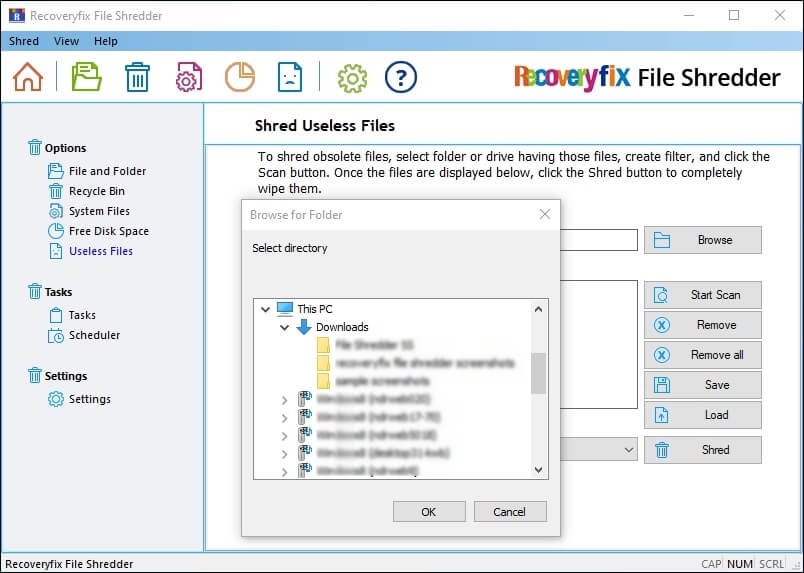
Task: Click the Tasks section header
Action: (50, 292)
